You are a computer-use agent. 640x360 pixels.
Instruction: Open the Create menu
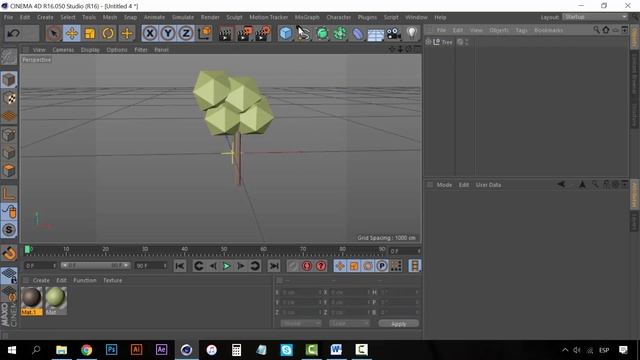(x=45, y=17)
